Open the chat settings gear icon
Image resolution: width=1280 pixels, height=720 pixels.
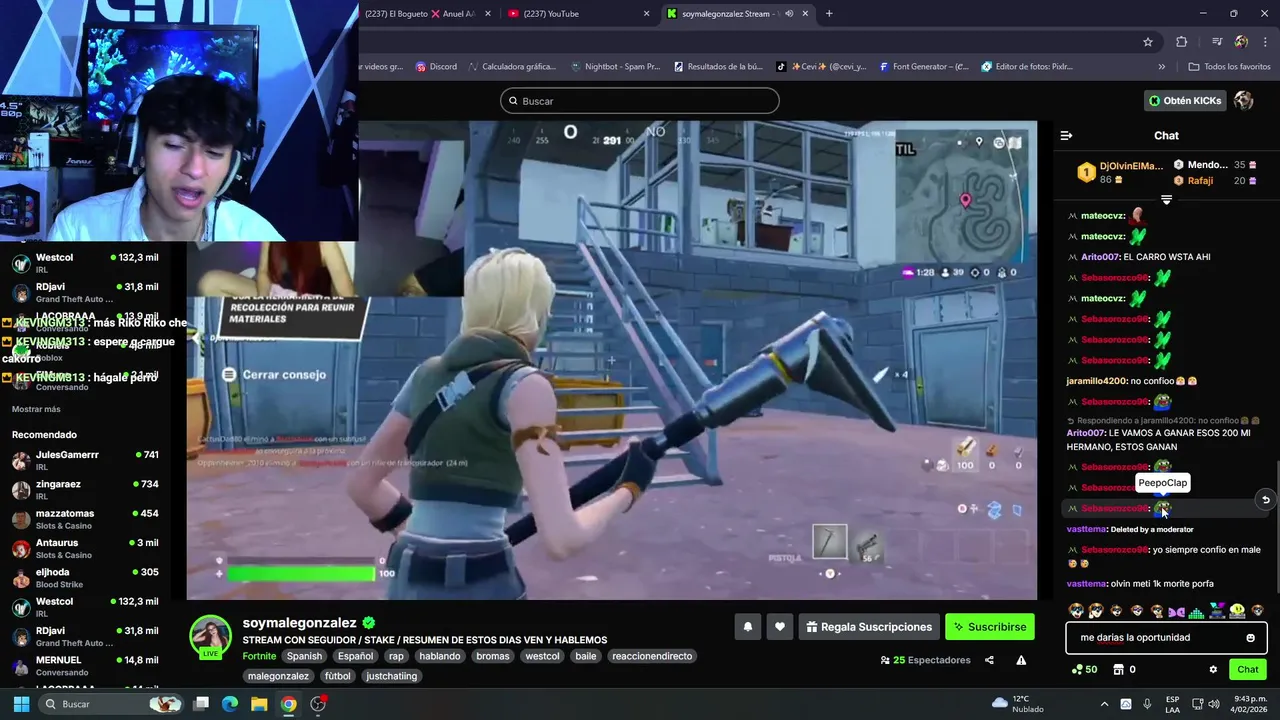click(x=1213, y=670)
